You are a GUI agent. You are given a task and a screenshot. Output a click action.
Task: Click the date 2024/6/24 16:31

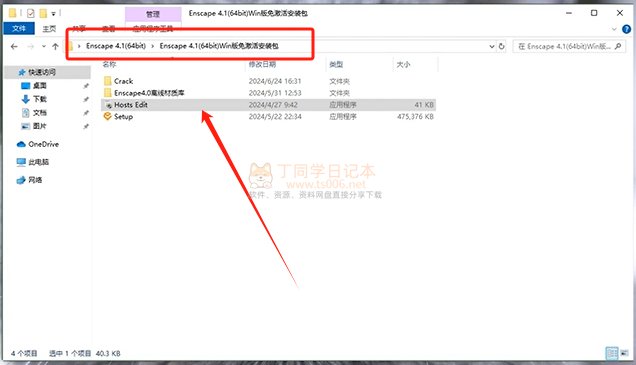(x=275, y=81)
